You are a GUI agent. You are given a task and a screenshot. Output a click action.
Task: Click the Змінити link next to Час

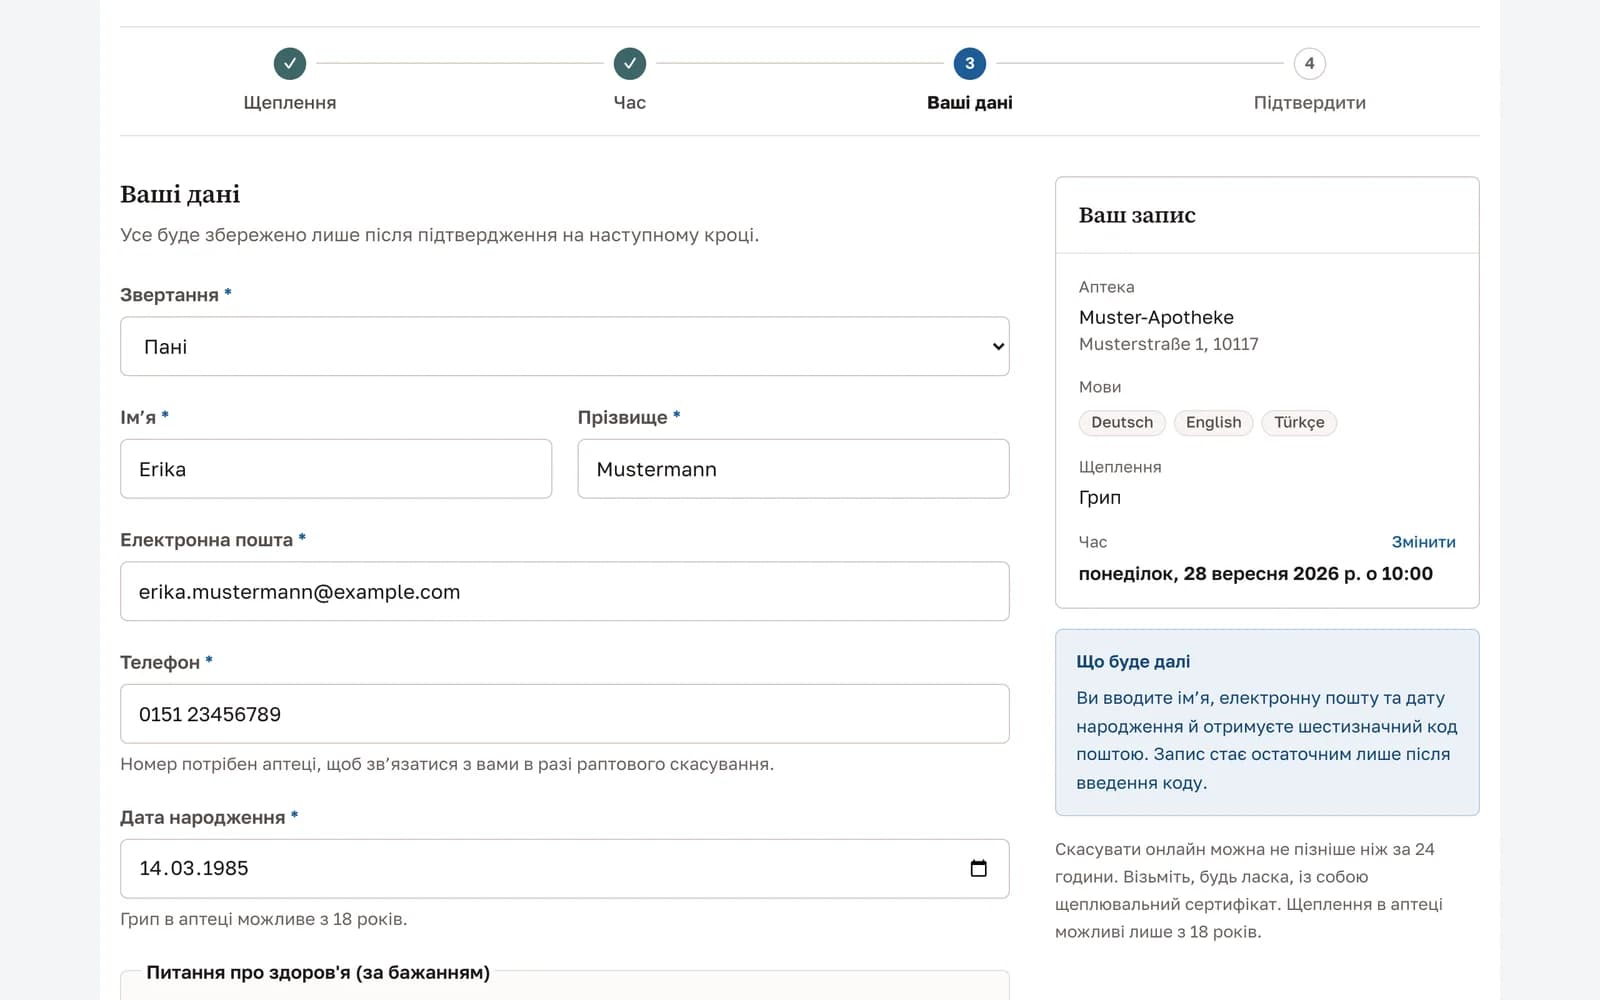click(x=1423, y=542)
